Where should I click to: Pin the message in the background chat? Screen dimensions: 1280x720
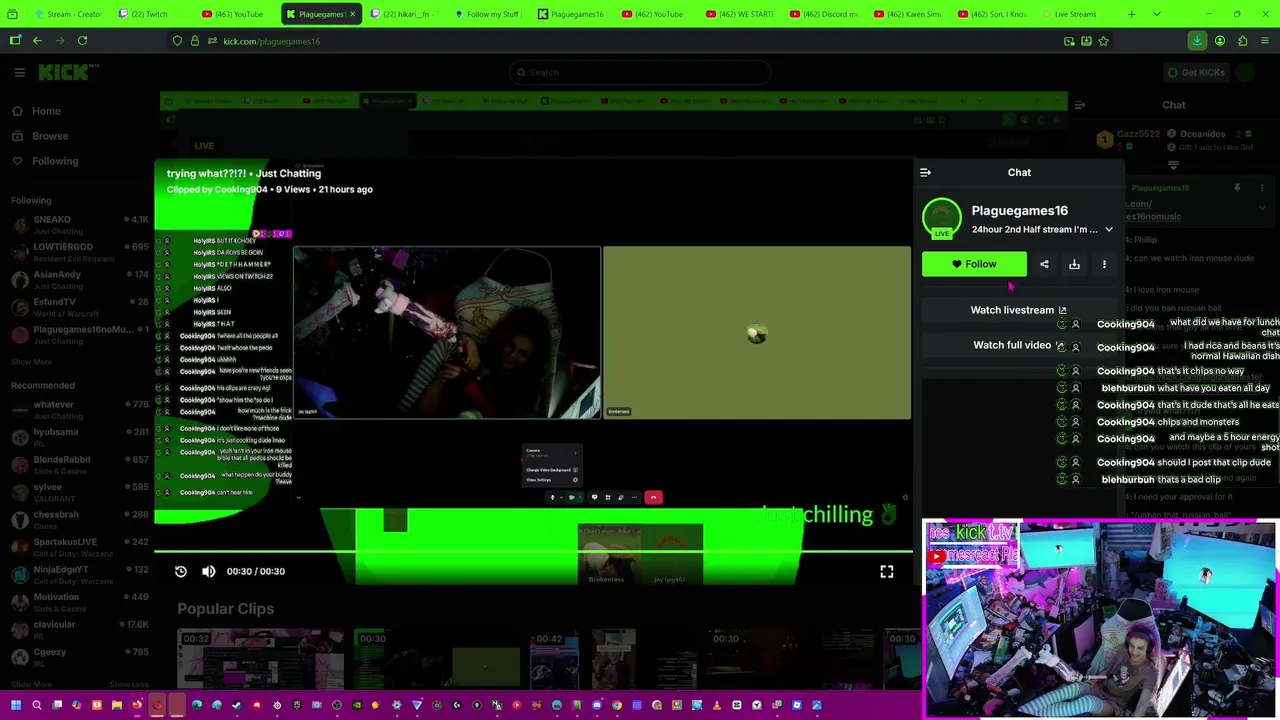click(x=1237, y=188)
